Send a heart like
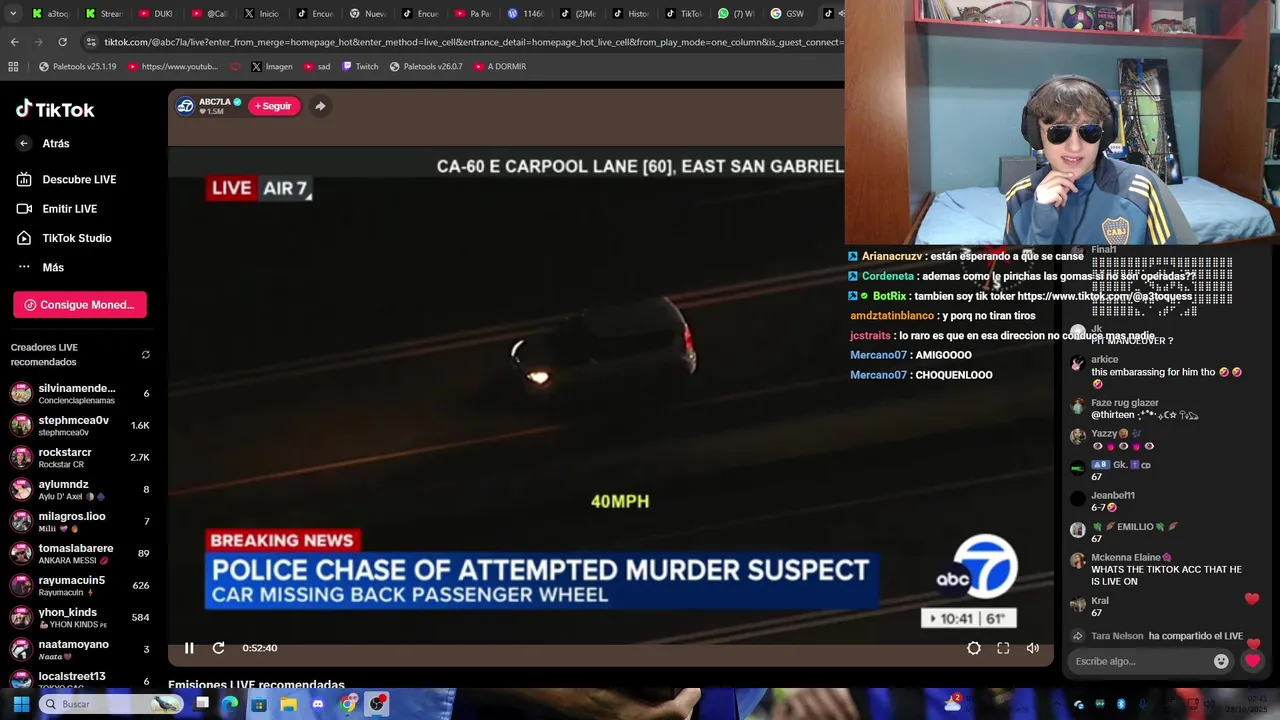Viewport: 1280px width, 720px height. (1252, 661)
